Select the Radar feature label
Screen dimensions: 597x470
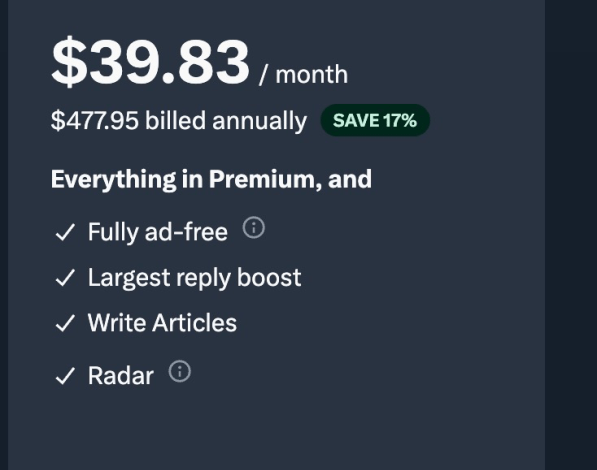121,376
